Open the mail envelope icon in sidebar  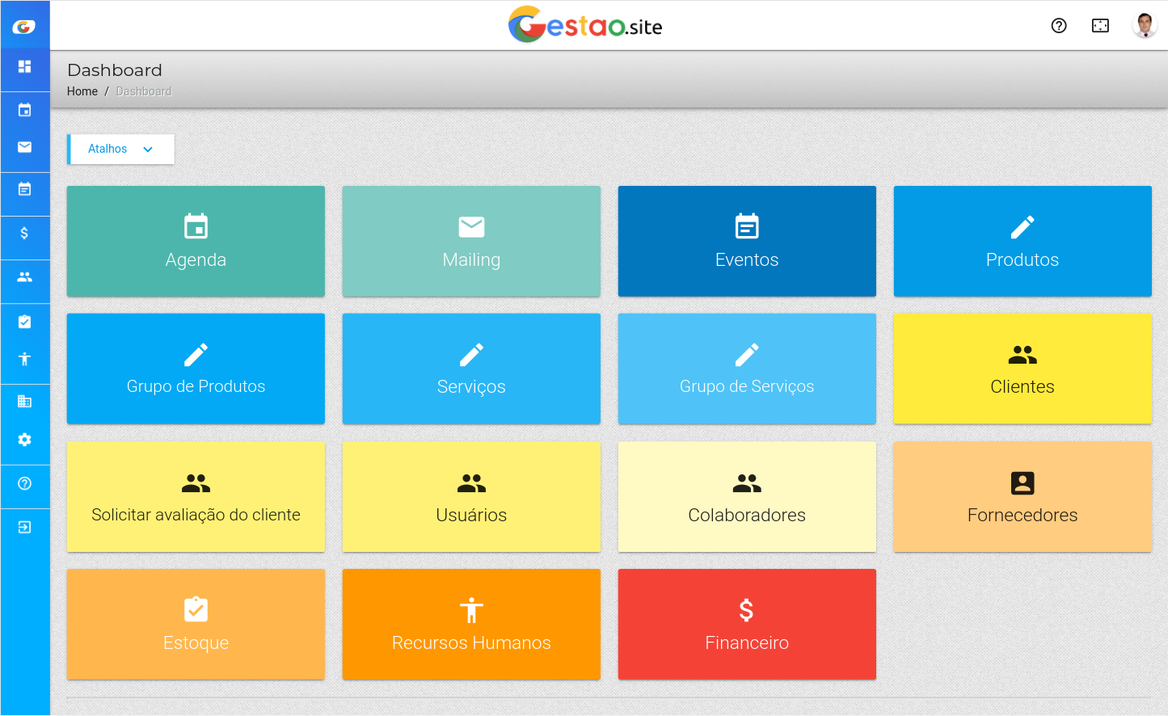click(25, 147)
